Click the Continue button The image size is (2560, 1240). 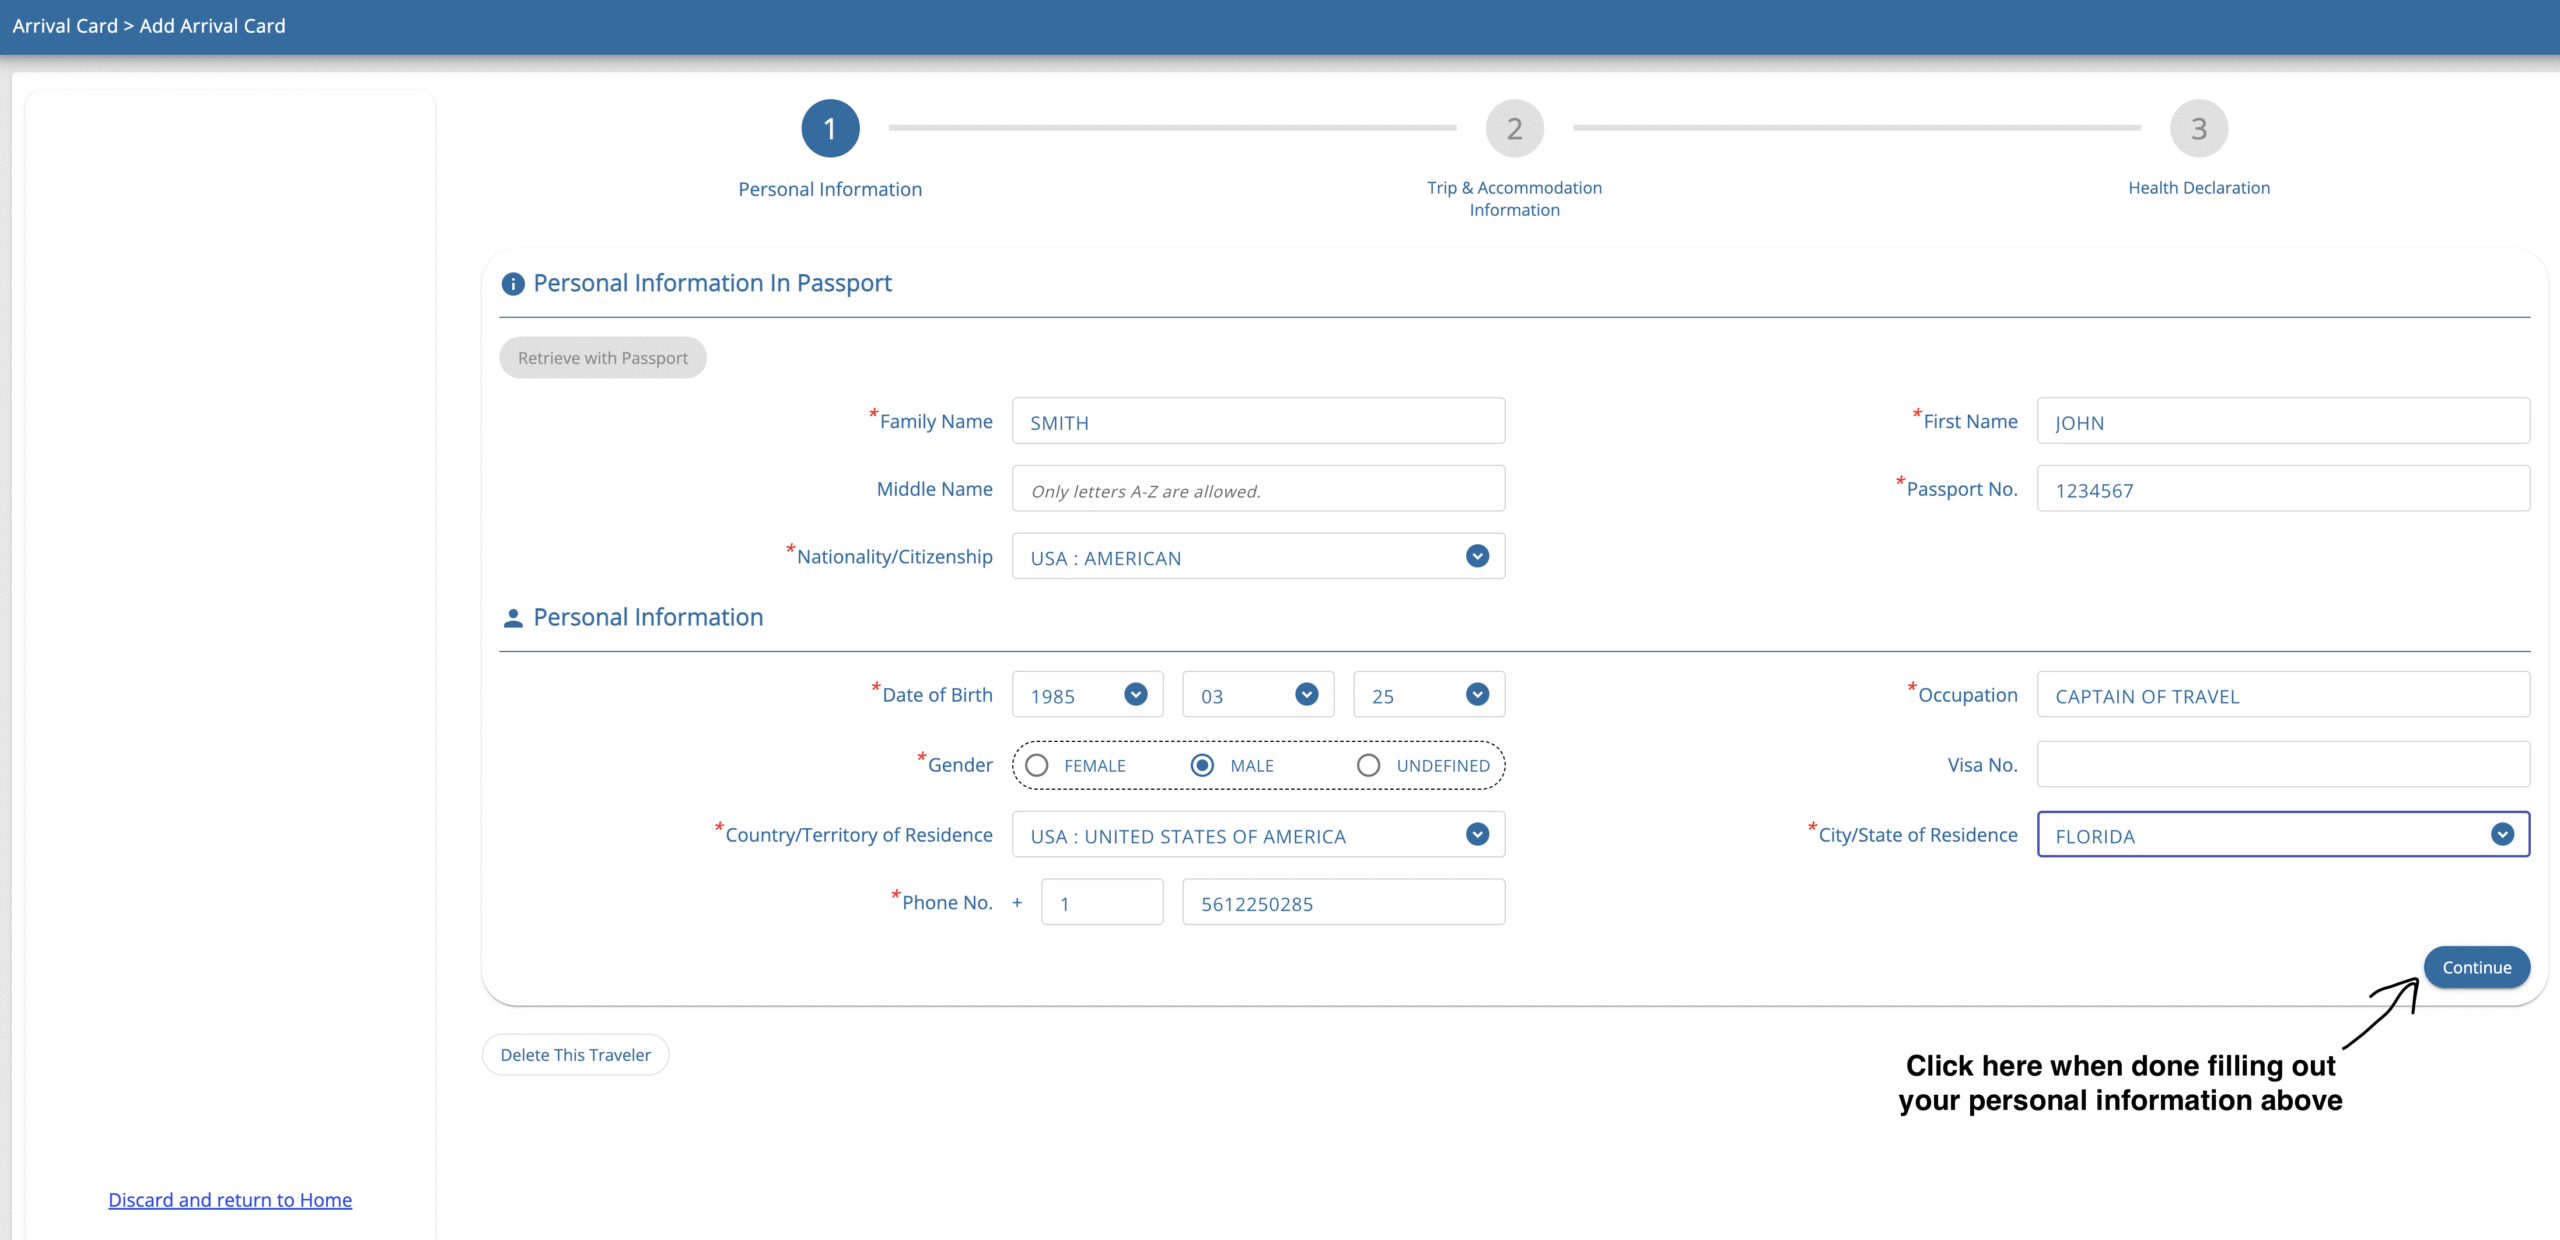tap(2477, 967)
